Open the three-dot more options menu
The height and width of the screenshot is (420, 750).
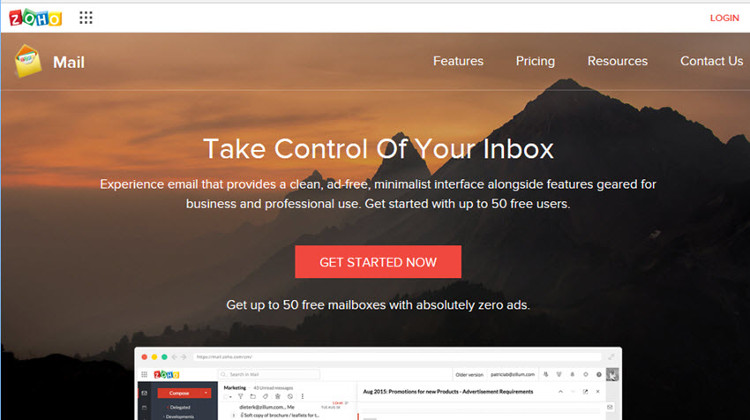tap(302, 396)
